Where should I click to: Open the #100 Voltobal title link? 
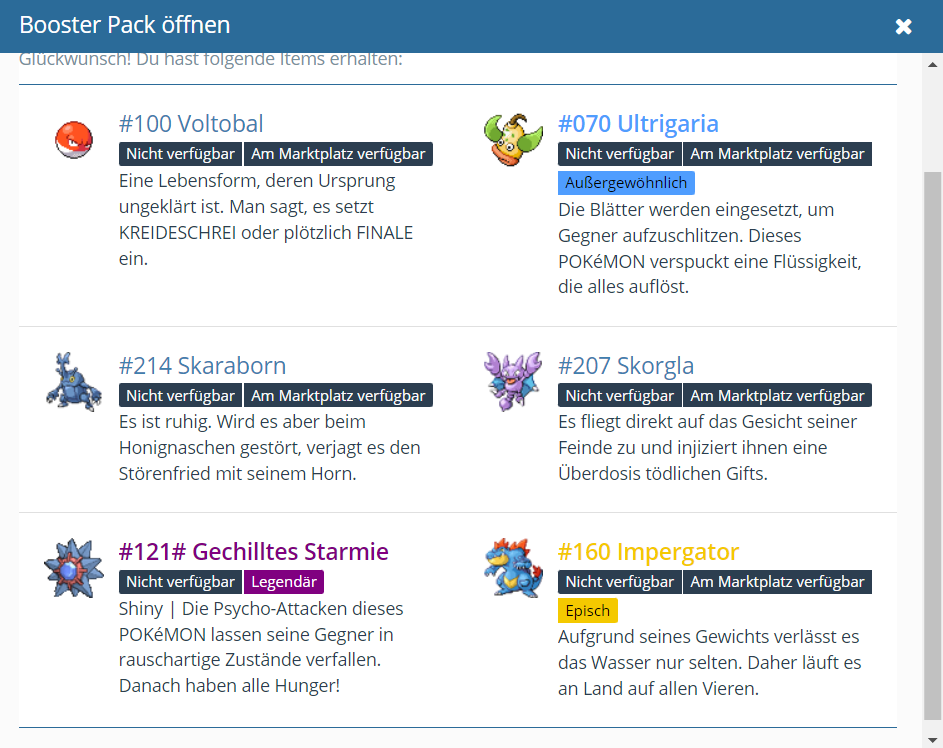pos(191,124)
